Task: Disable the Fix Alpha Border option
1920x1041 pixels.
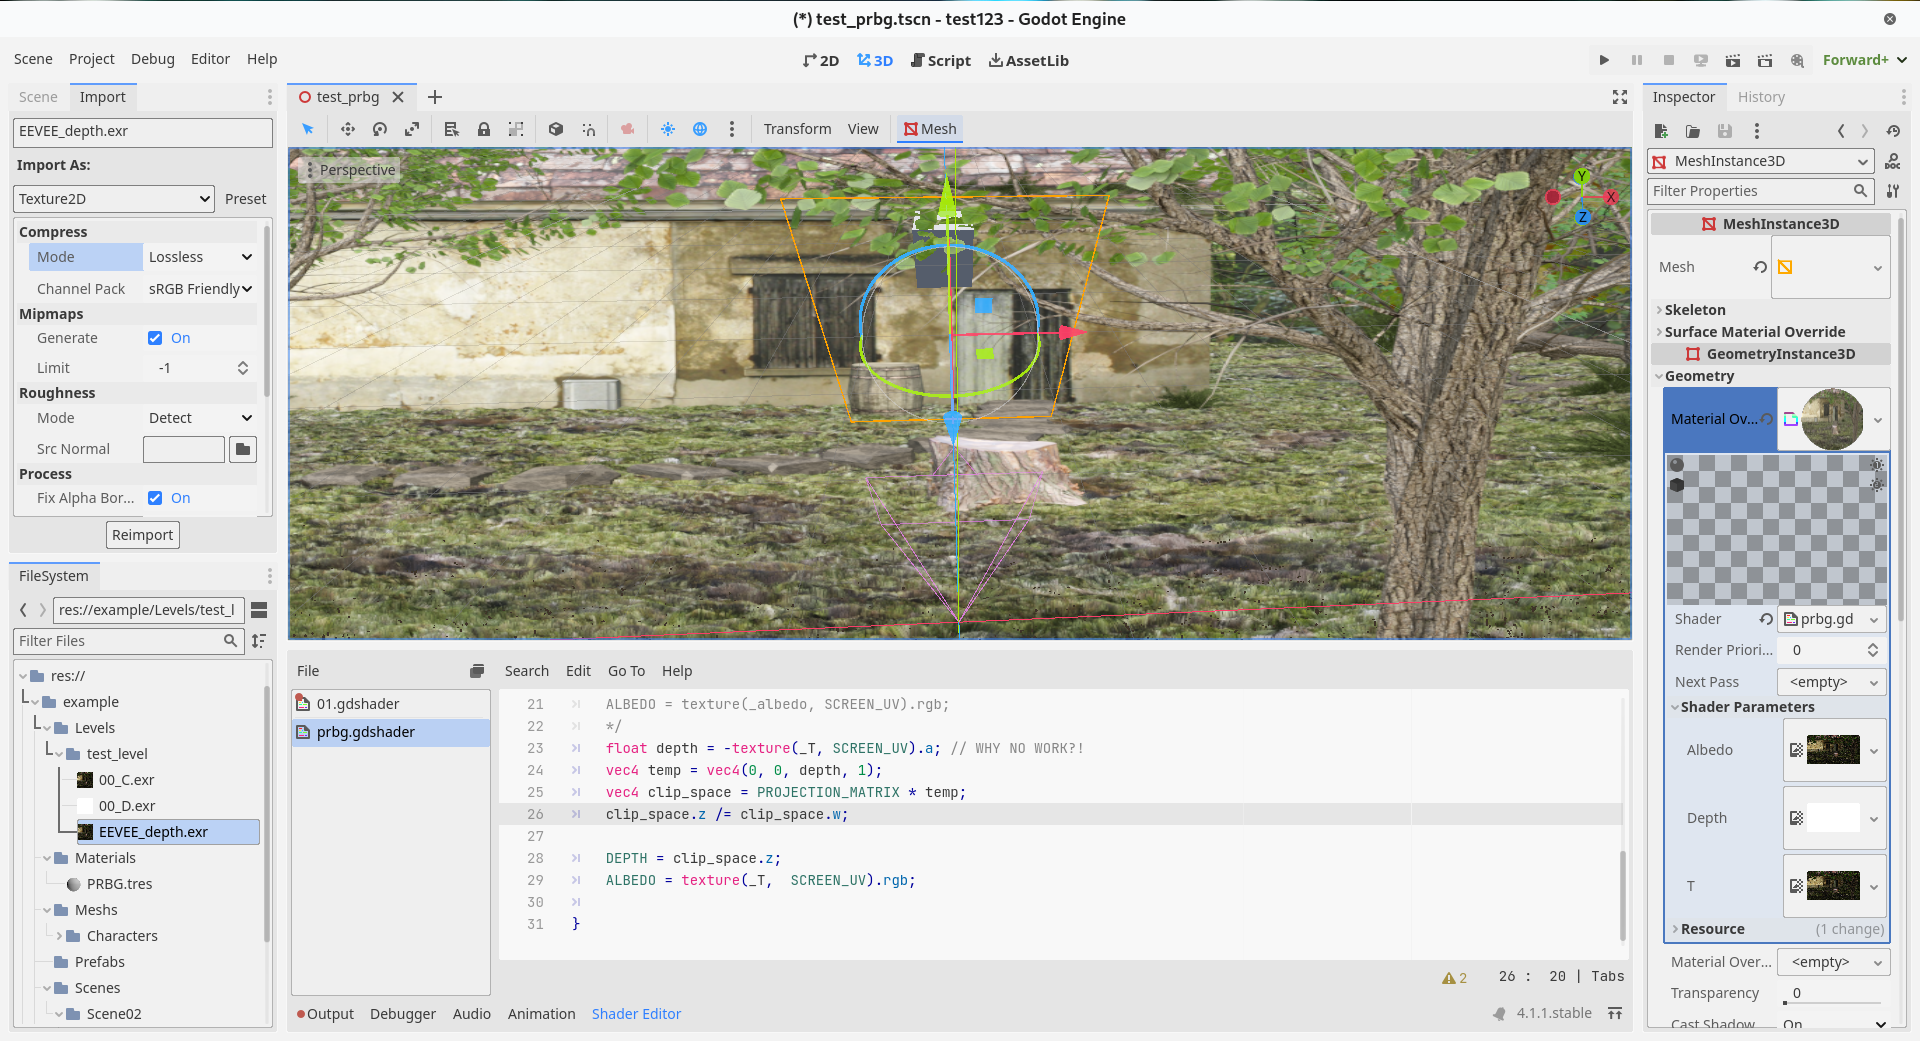Action: tap(155, 498)
